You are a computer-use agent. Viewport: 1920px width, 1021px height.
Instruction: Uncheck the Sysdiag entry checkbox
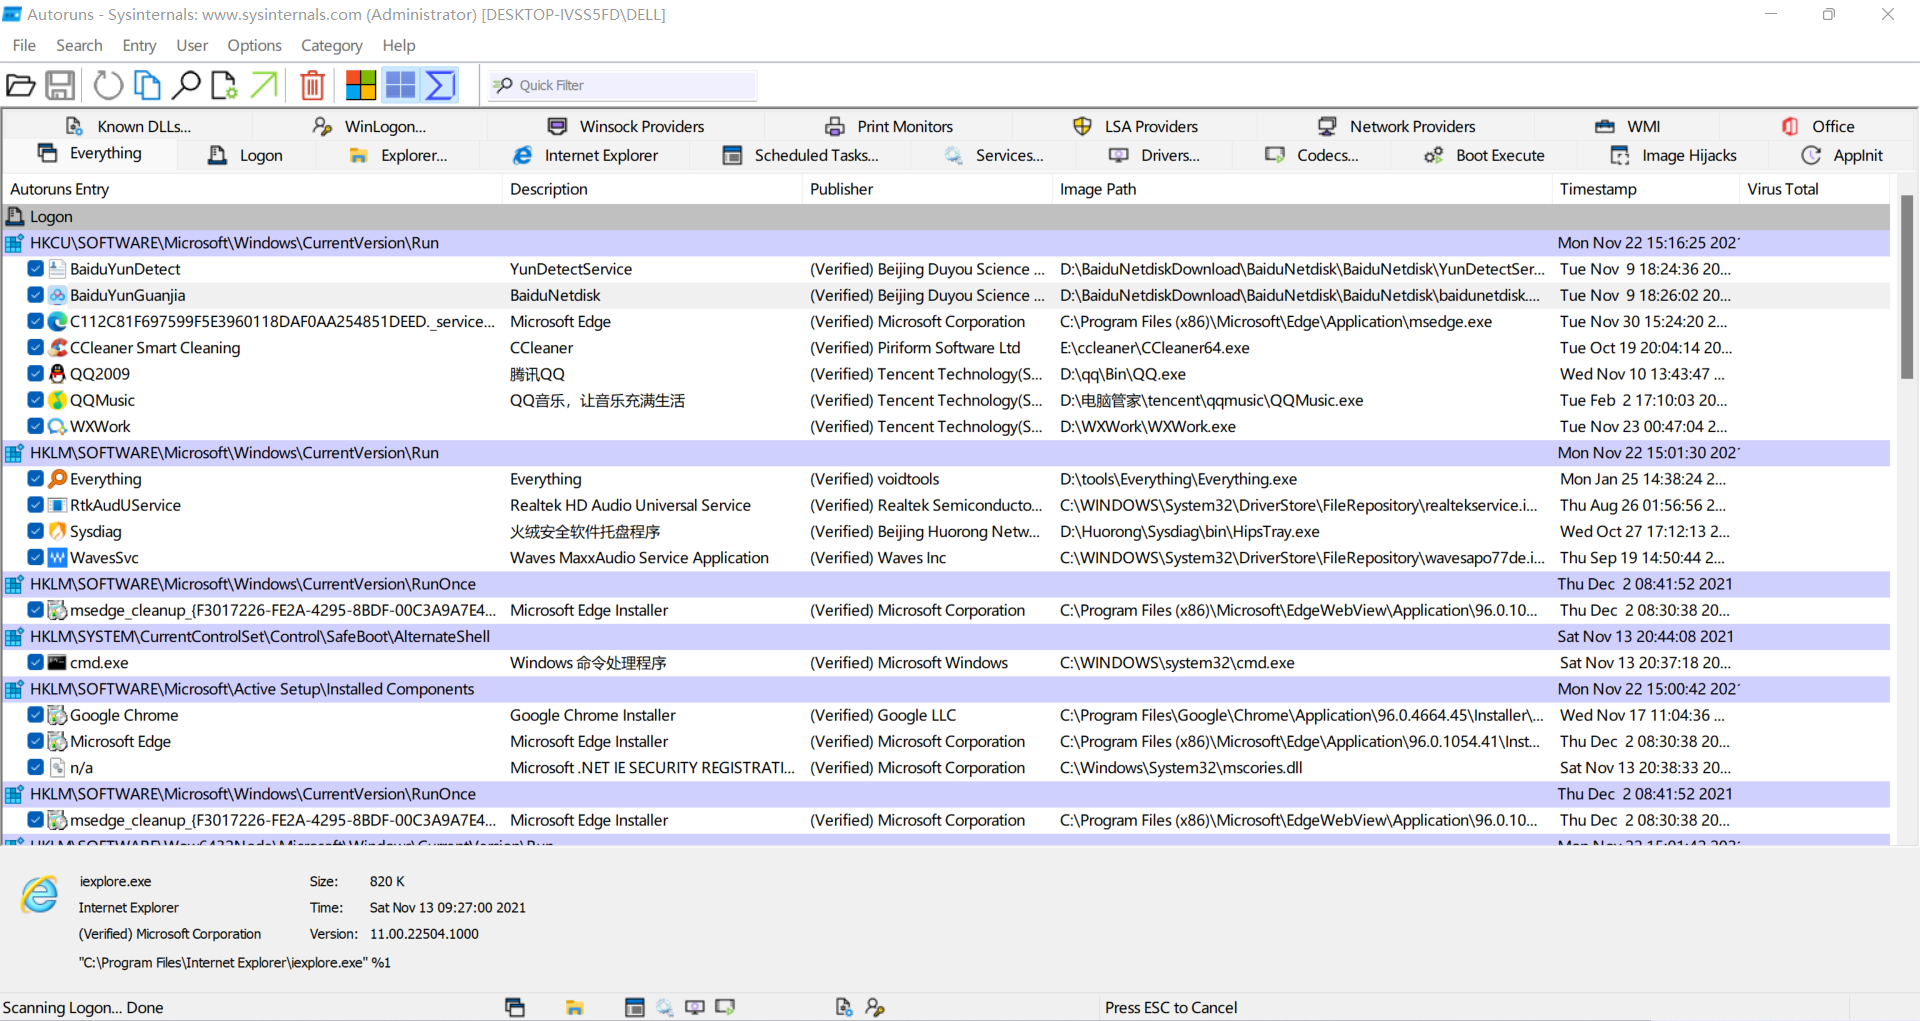point(35,531)
